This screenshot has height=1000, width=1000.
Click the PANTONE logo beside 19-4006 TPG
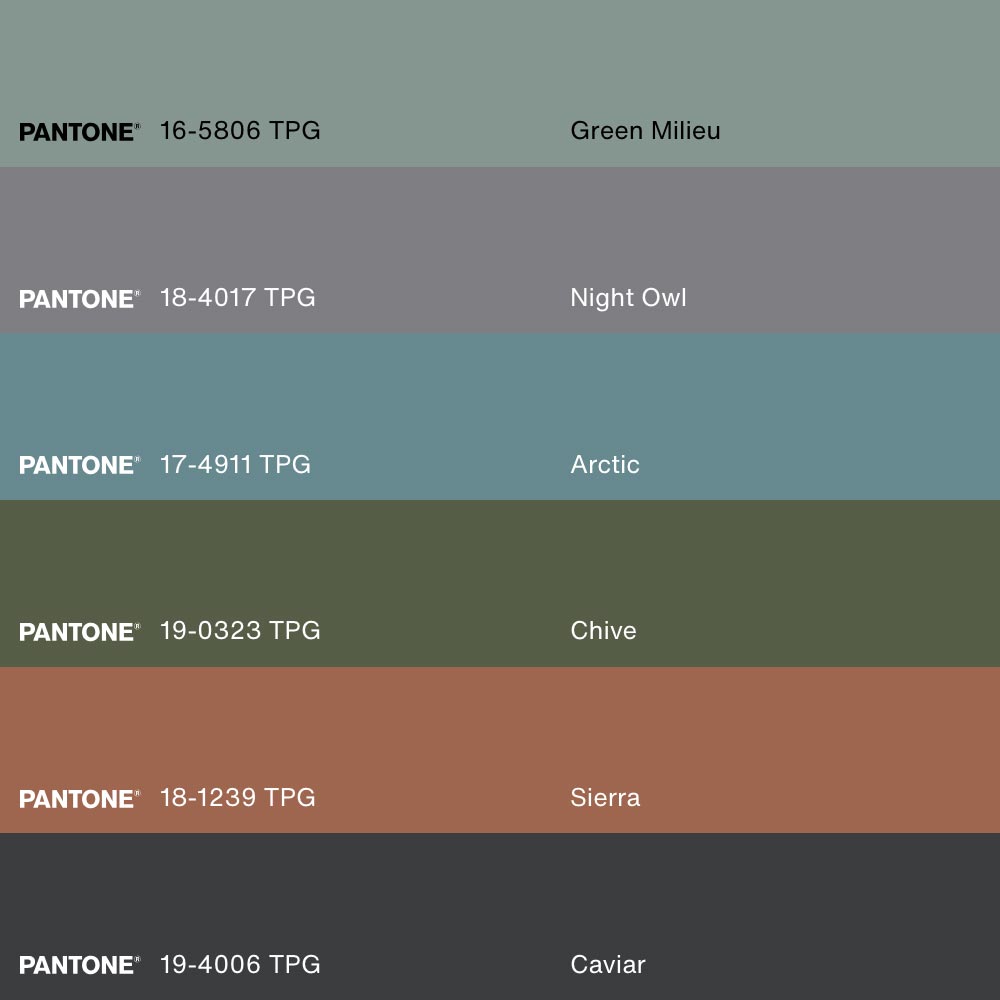coord(79,965)
